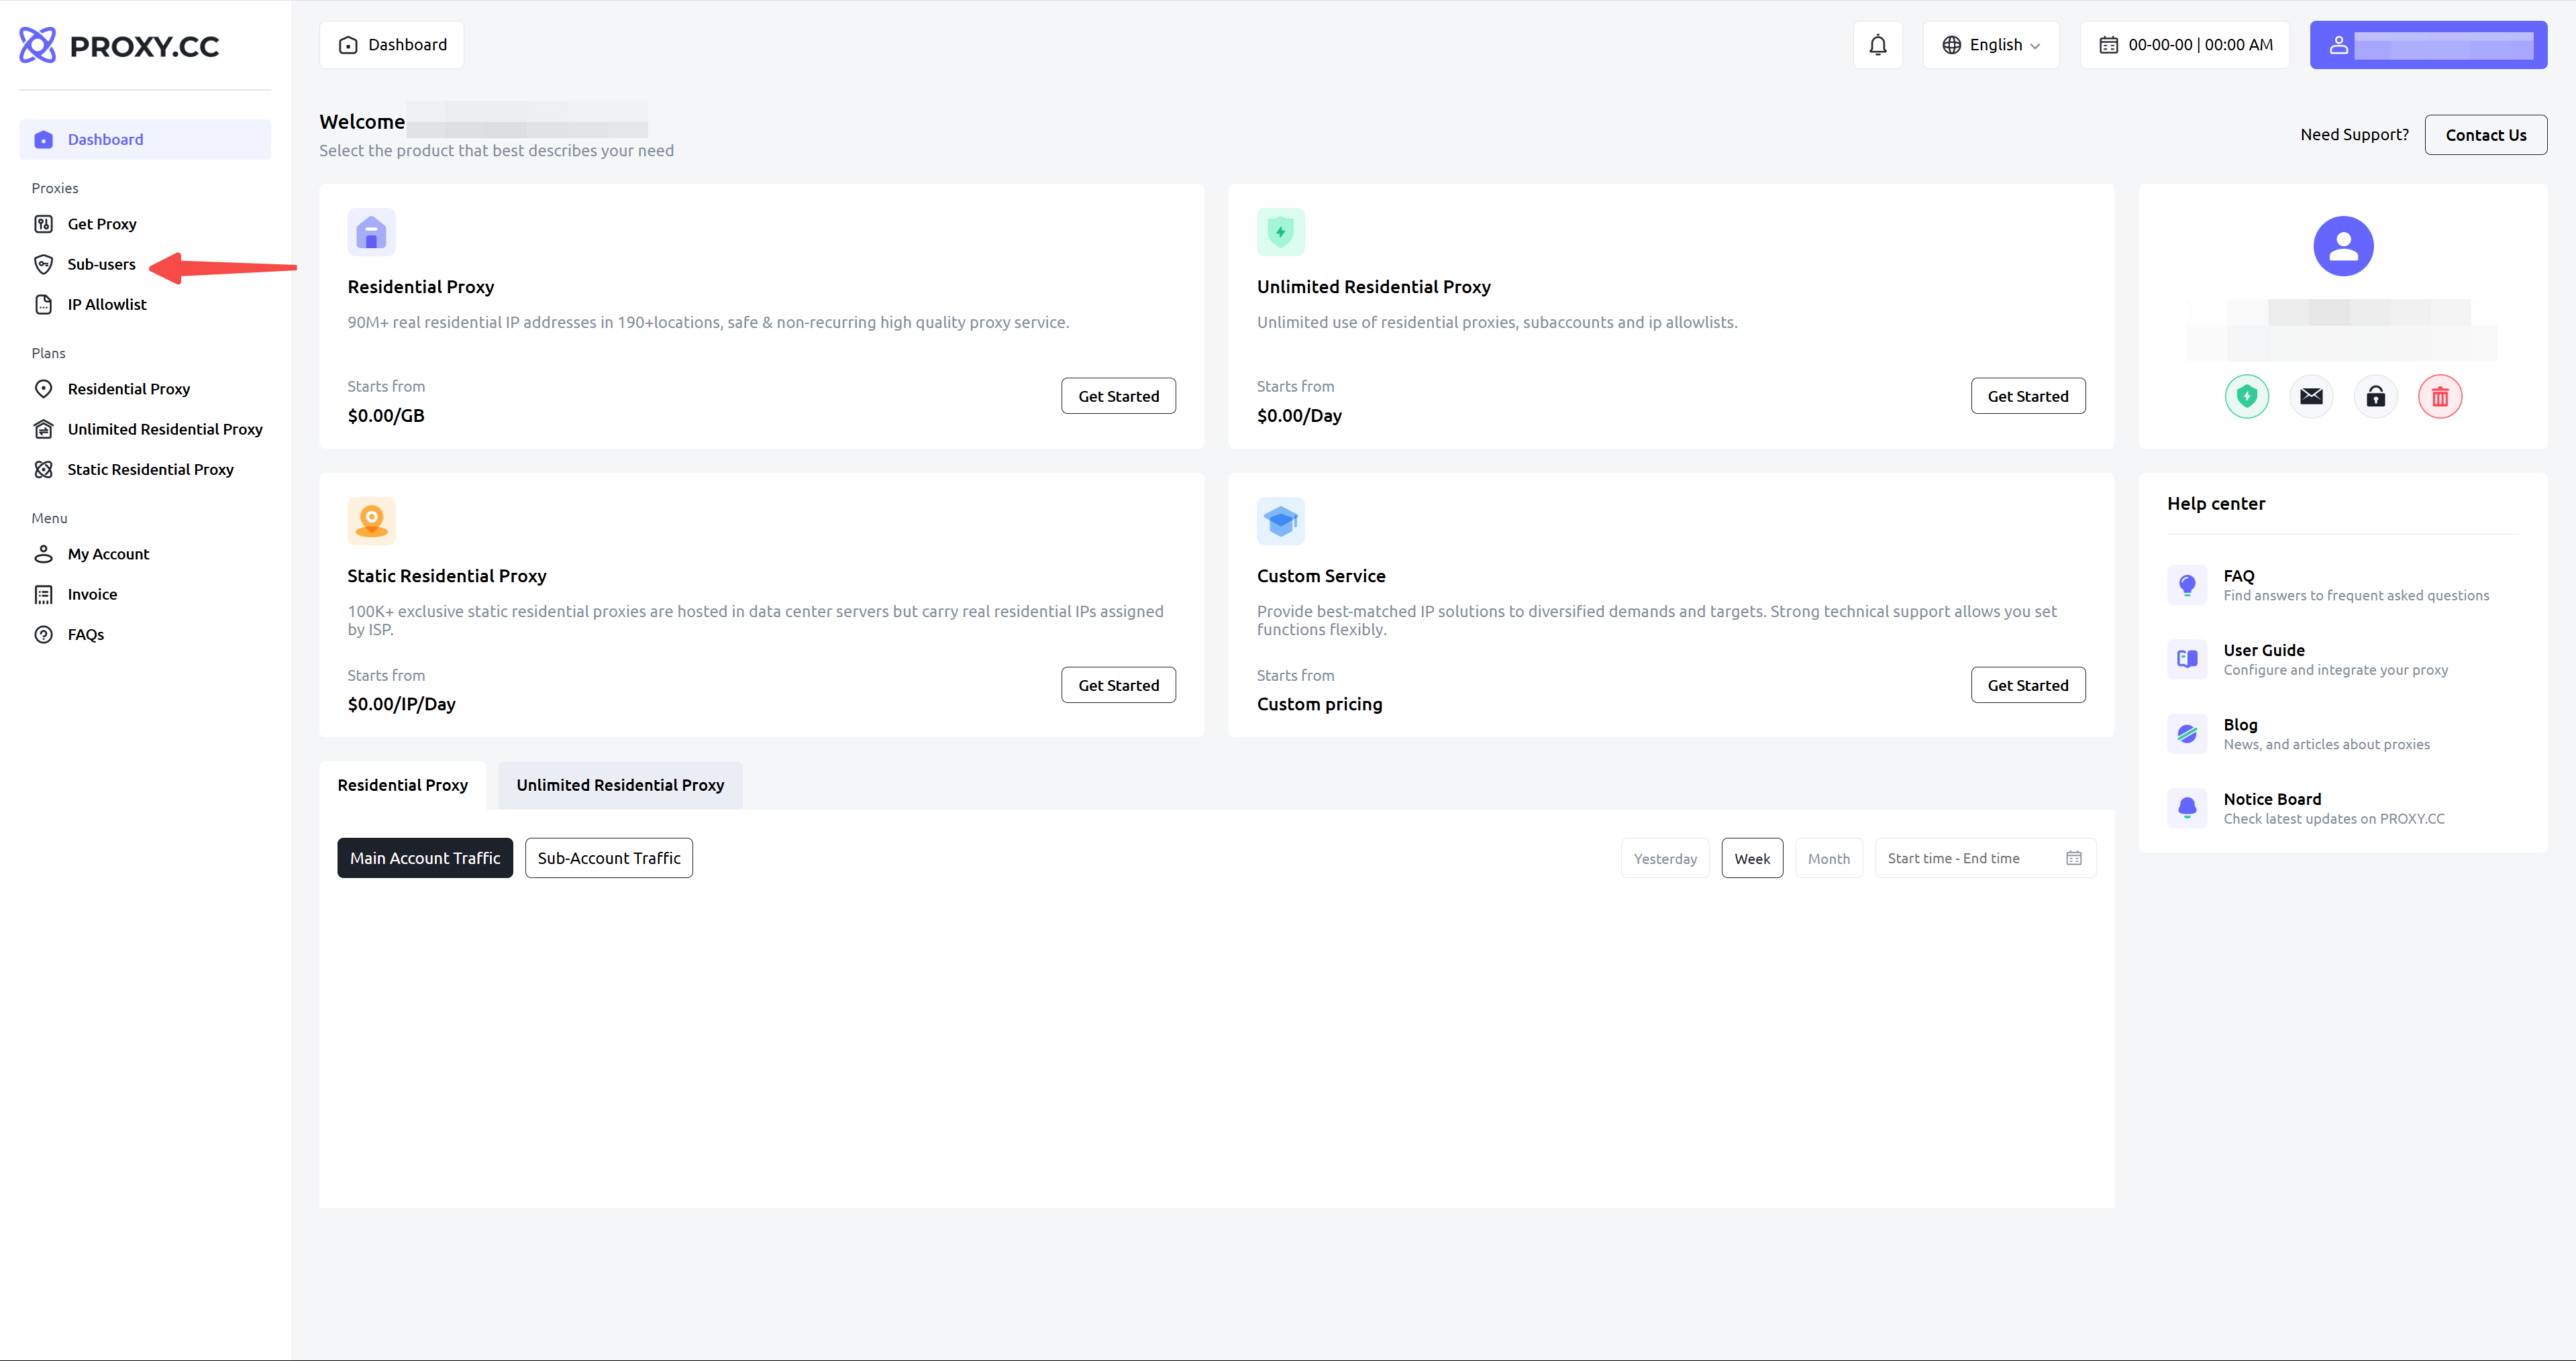Click the round user avatar in profile card
The height and width of the screenshot is (1361, 2576).
point(2343,246)
